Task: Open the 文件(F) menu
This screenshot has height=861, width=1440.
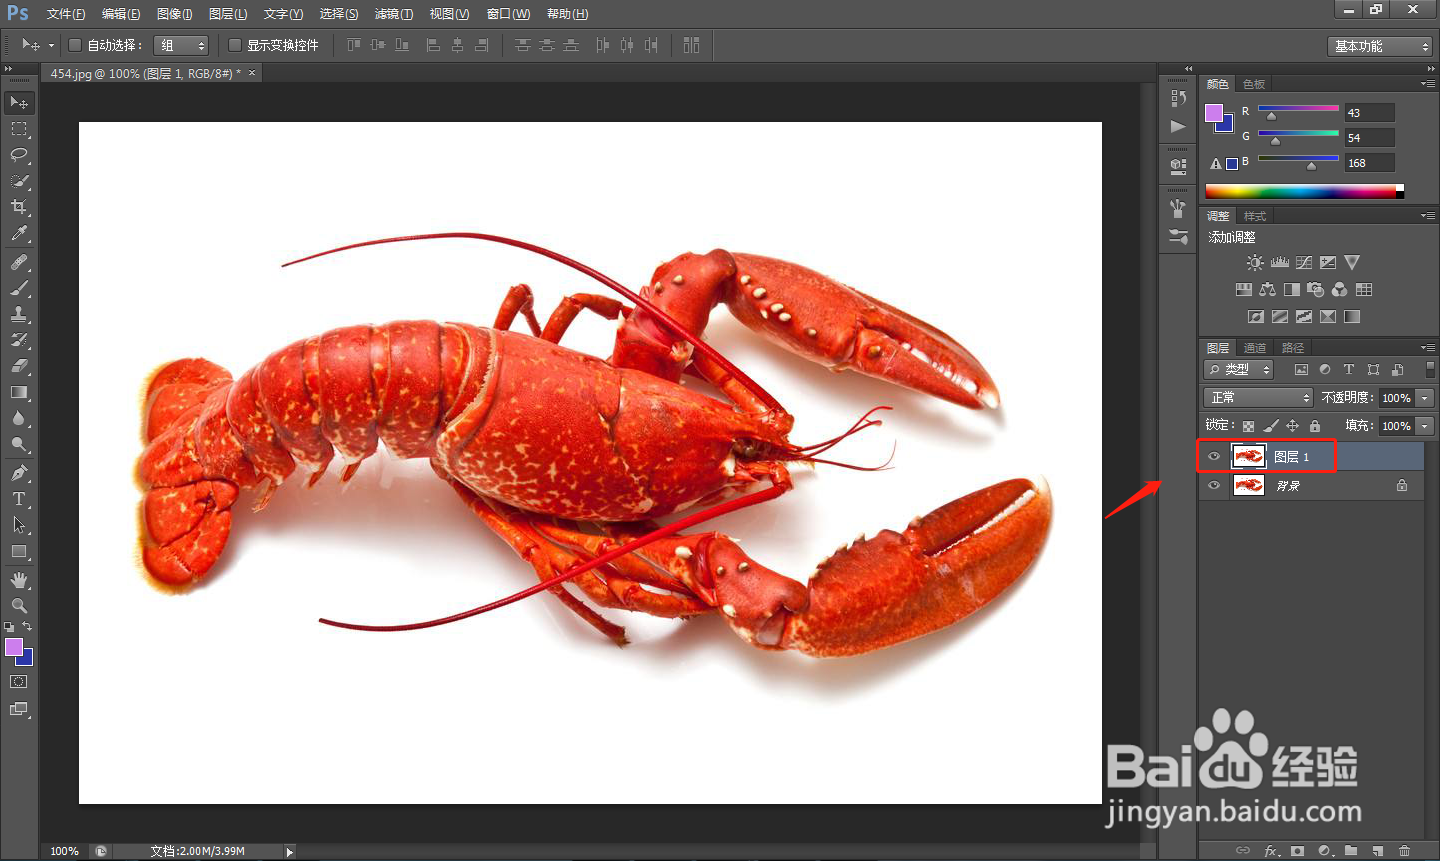Action: coord(65,14)
